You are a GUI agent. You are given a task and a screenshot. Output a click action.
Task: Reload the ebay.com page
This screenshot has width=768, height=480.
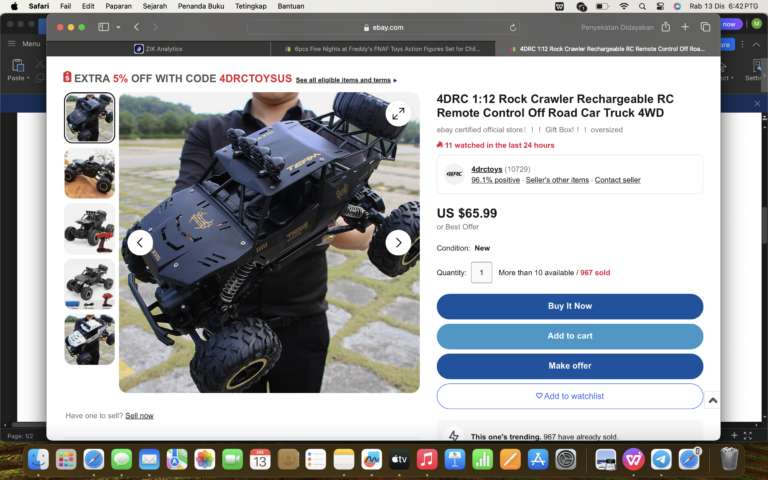[x=514, y=27]
